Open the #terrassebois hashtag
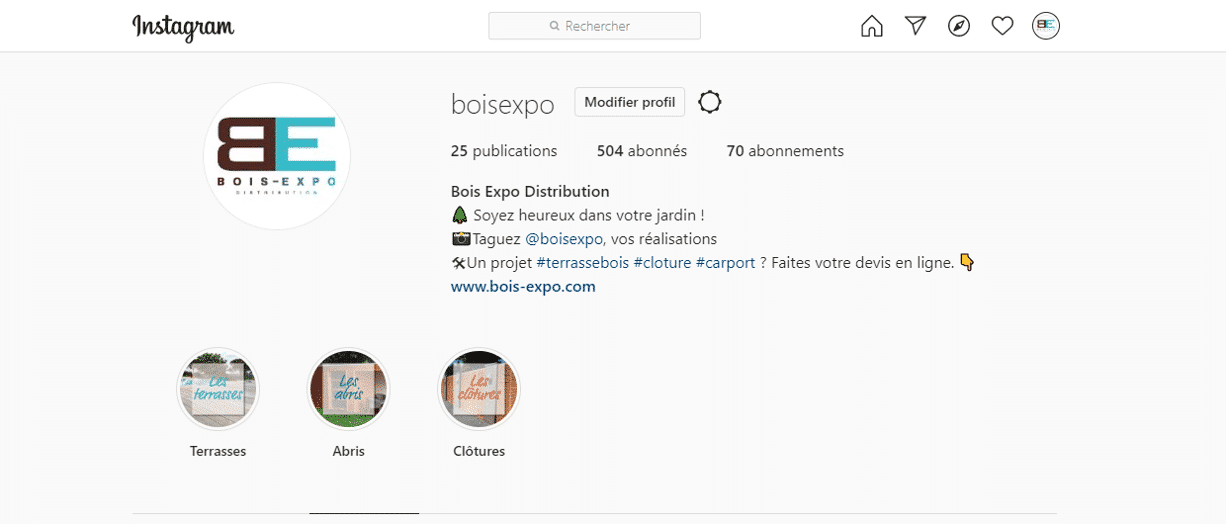 click(583, 263)
